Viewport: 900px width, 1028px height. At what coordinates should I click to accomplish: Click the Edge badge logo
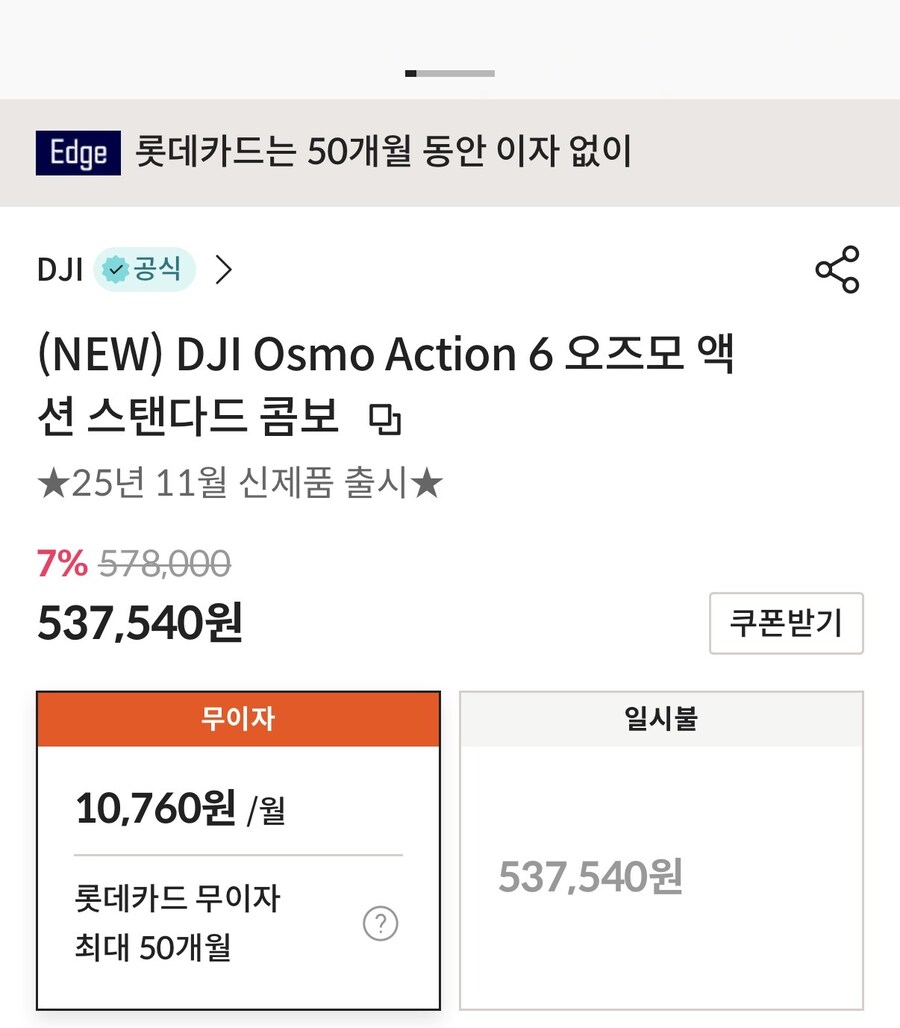click(78, 154)
